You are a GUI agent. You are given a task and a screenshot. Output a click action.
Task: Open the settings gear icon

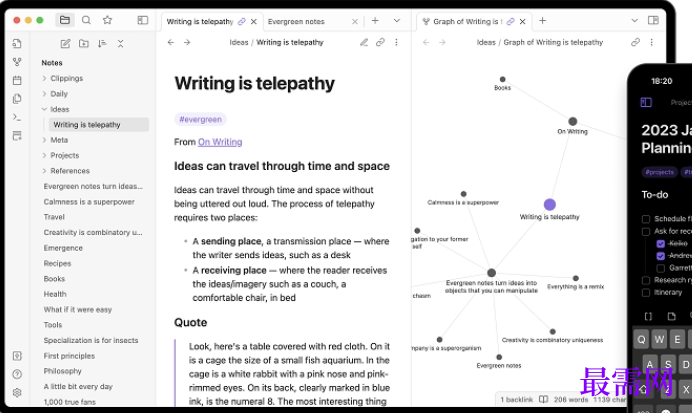click(17, 392)
